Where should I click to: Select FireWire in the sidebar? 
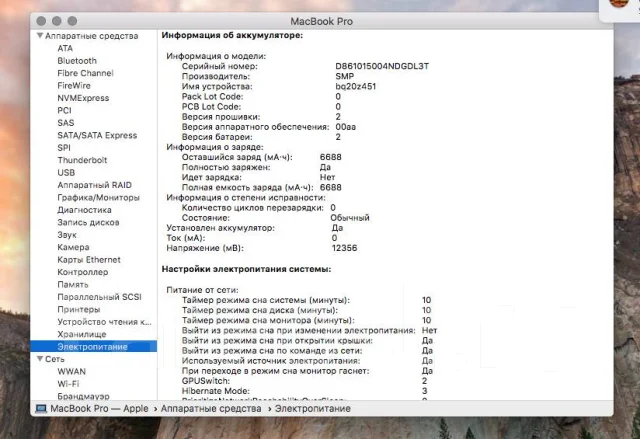pyautogui.click(x=74, y=86)
